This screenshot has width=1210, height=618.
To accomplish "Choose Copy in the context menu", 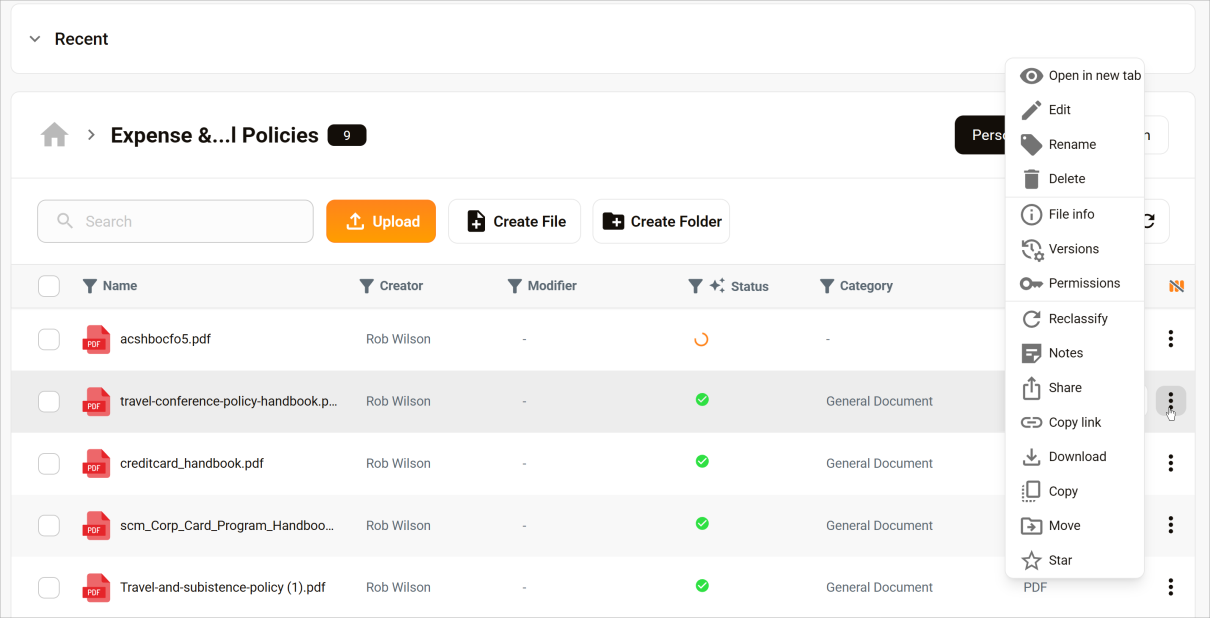I will pos(1075,491).
